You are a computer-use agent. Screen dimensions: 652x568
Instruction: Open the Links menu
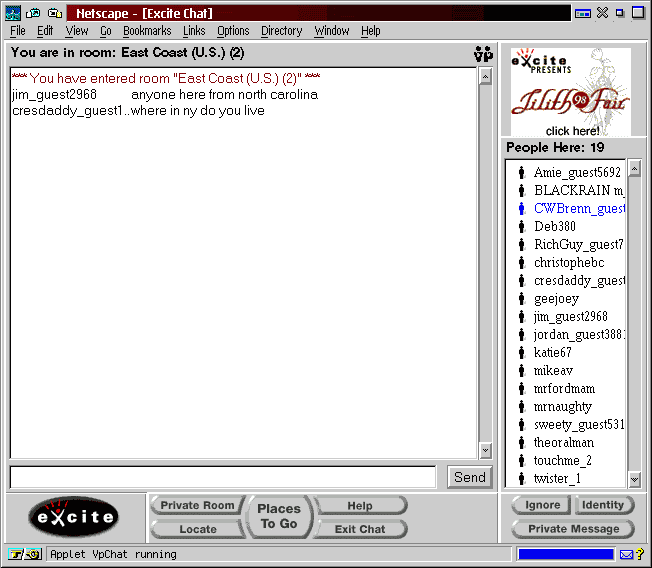[x=194, y=31]
